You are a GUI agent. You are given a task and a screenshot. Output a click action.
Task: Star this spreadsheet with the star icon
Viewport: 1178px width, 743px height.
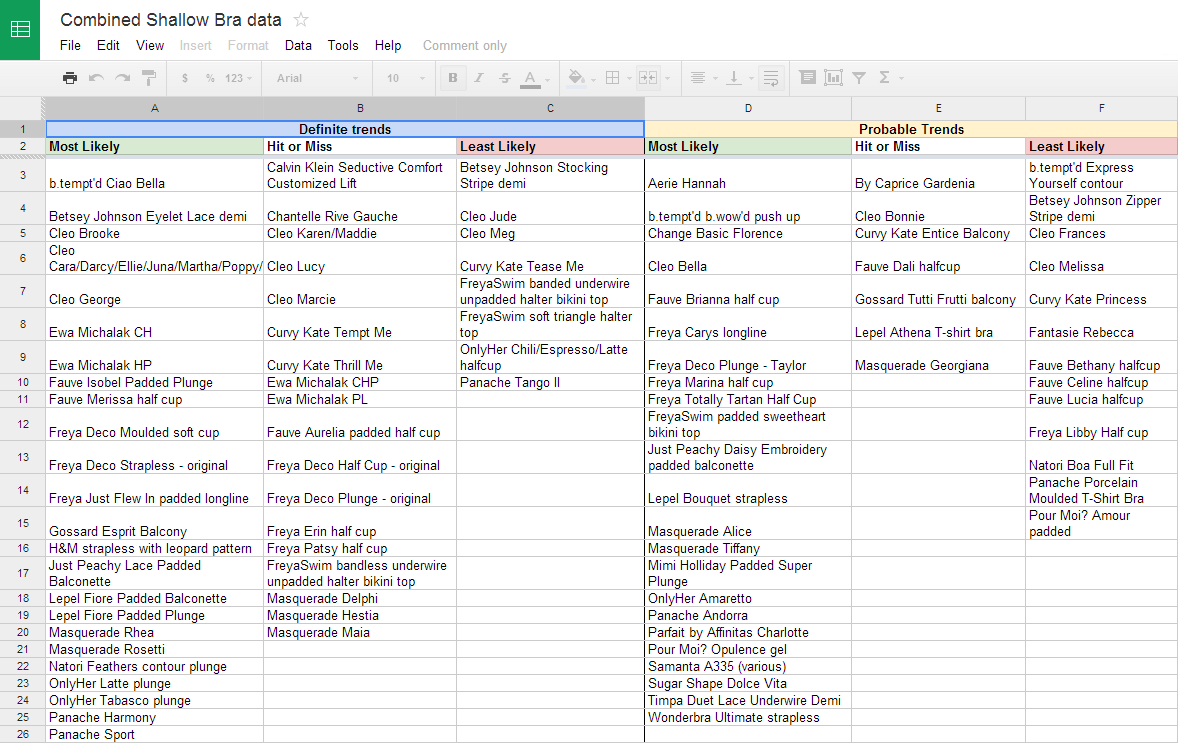tap(301, 20)
